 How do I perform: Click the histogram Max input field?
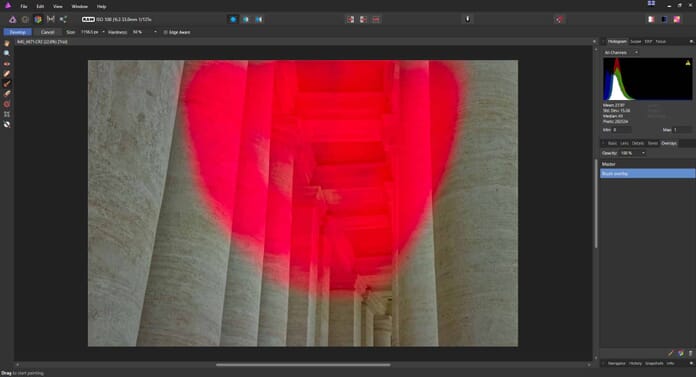click(683, 130)
